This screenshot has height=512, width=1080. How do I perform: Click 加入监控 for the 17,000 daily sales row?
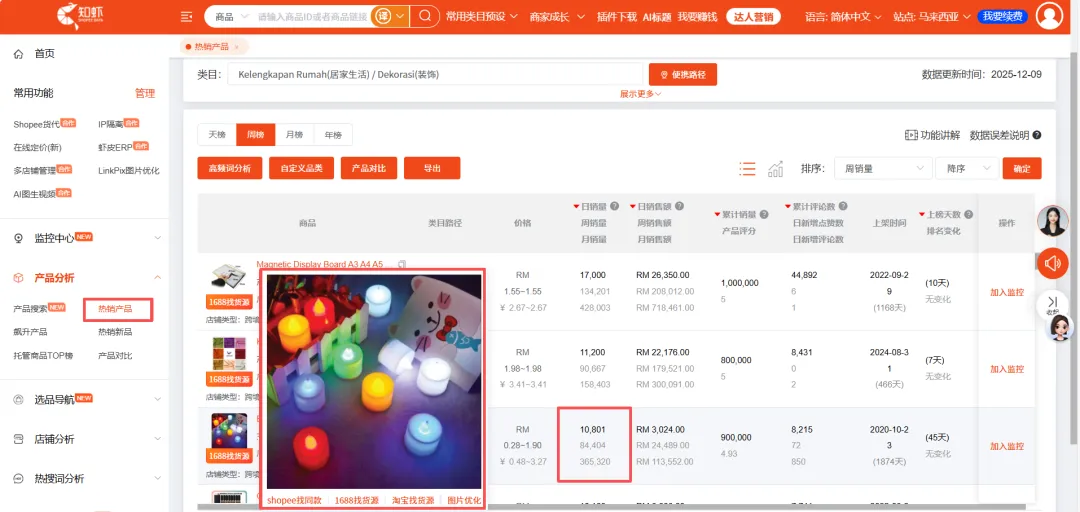[1007, 292]
